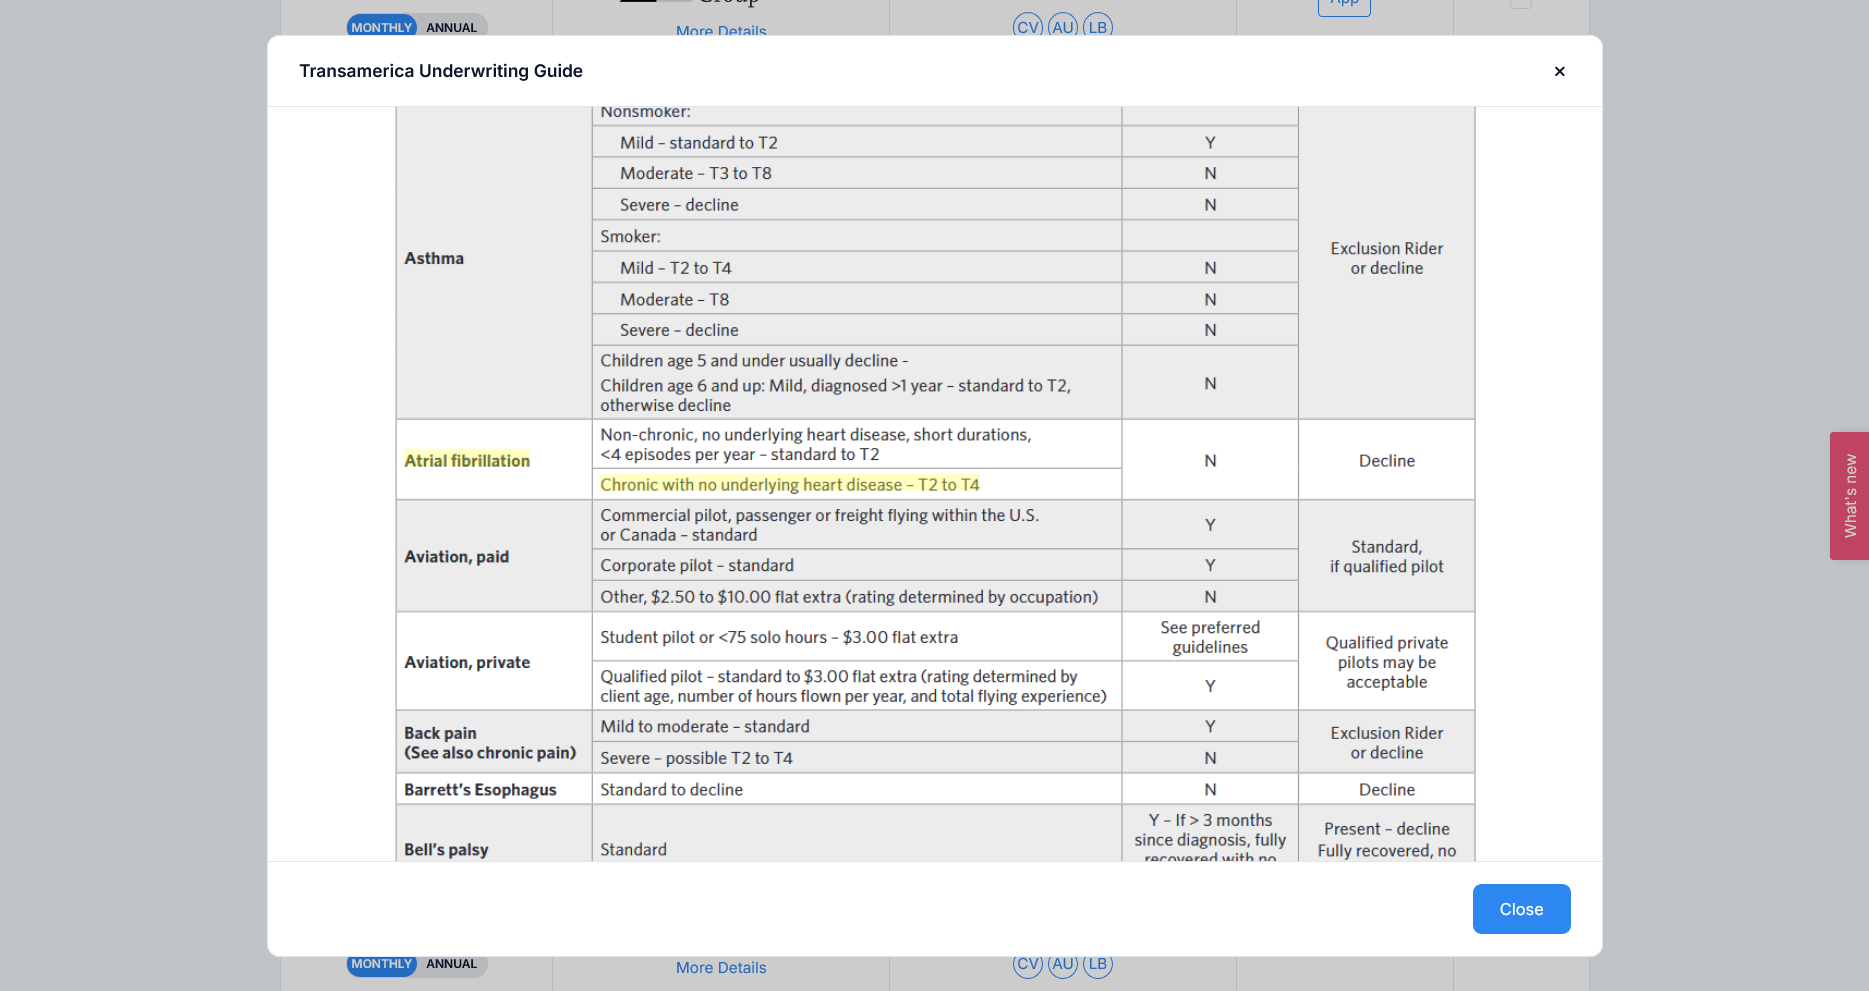Select the bottom MONTHLY toggle behind the dialog
Viewport: 1869px width, 991px height.
(x=382, y=964)
